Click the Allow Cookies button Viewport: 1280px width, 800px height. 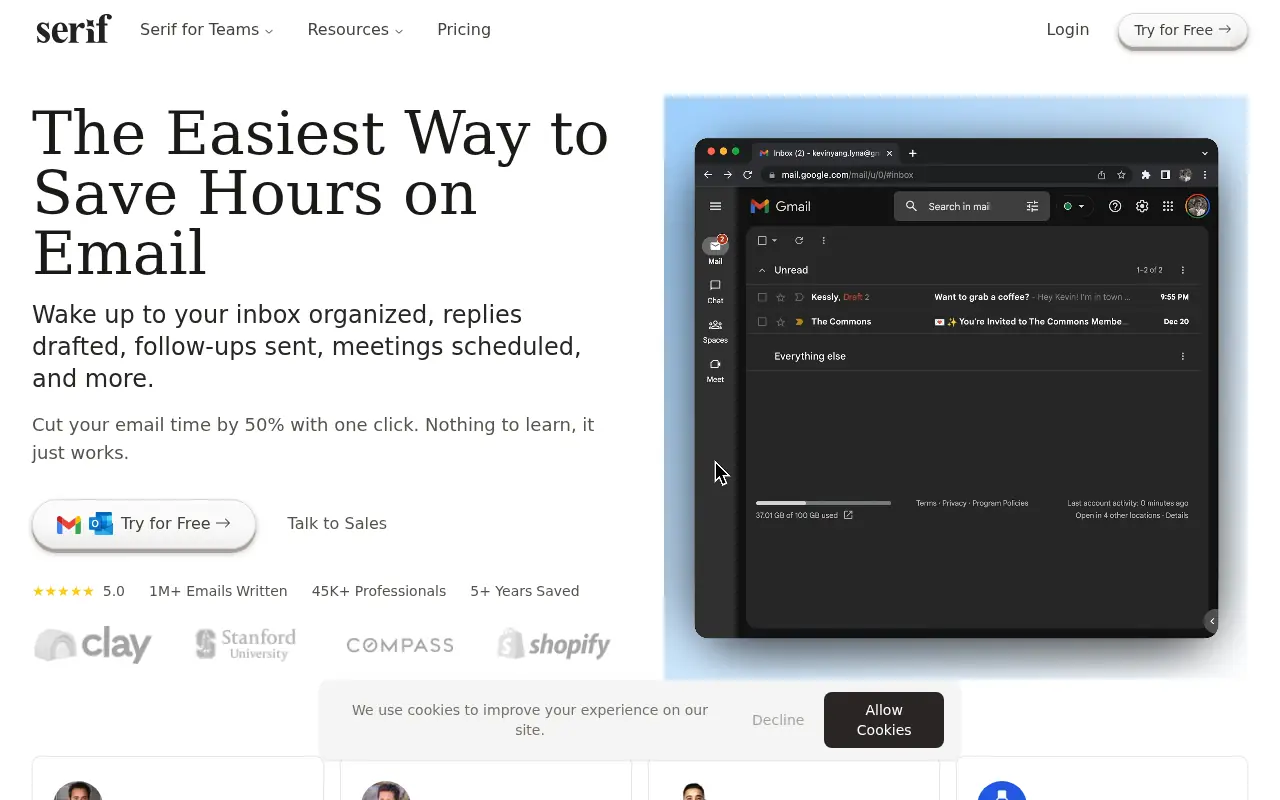coord(883,720)
